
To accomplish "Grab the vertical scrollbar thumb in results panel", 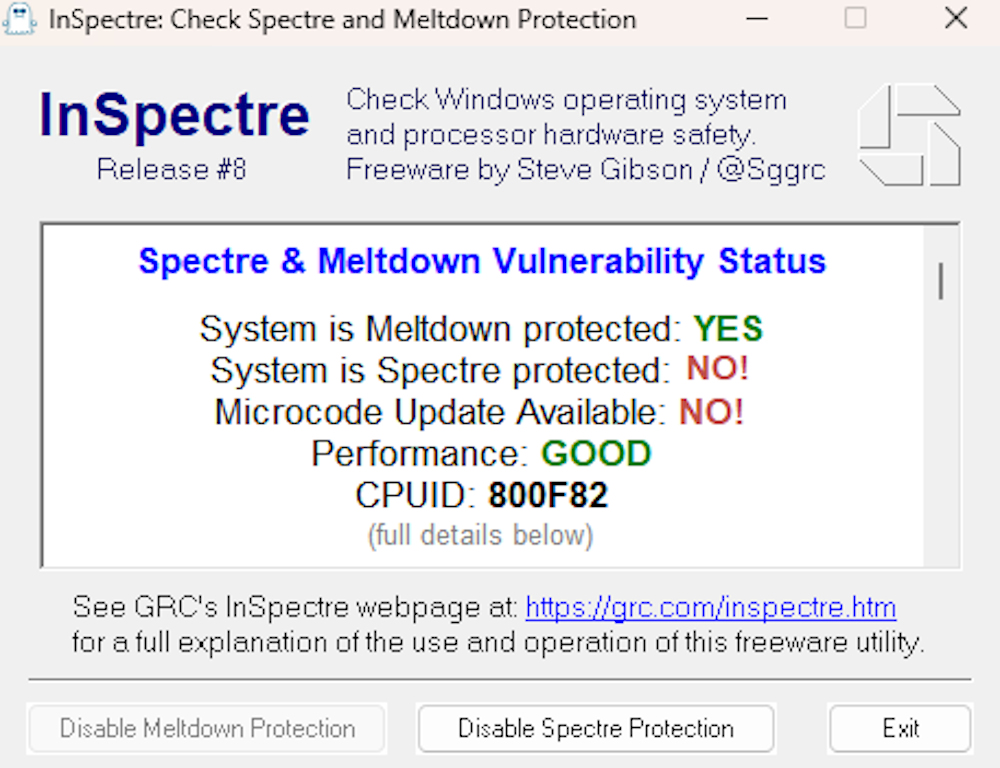I will [x=940, y=280].
